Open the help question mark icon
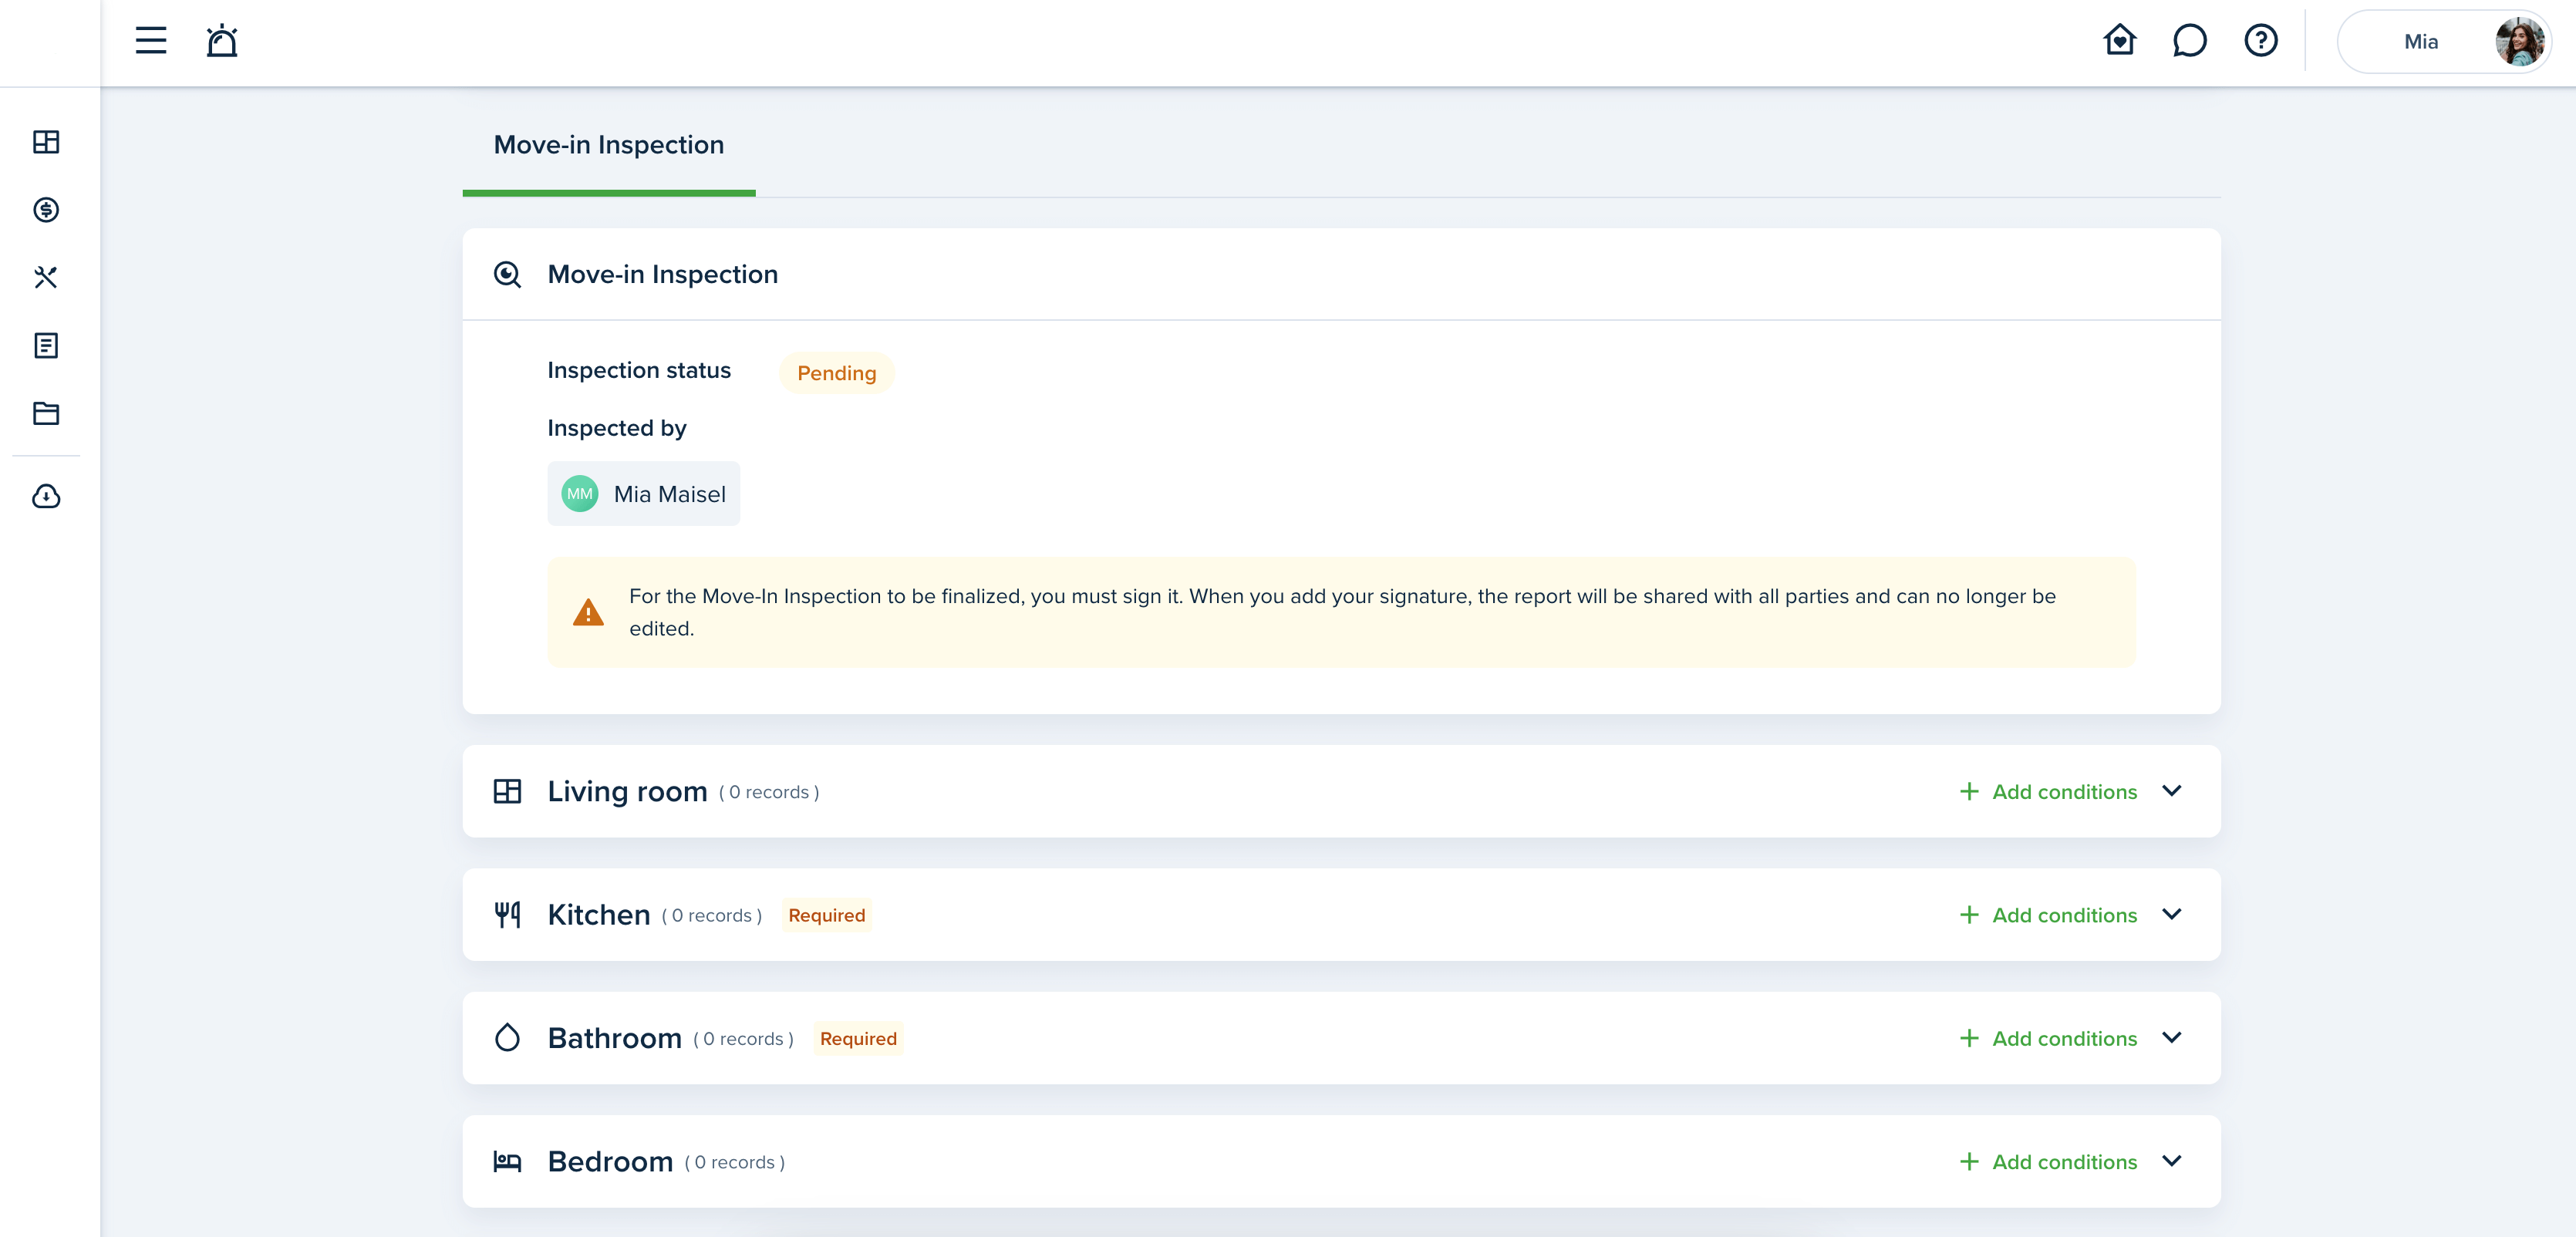The width and height of the screenshot is (2576, 1237). (2260, 41)
